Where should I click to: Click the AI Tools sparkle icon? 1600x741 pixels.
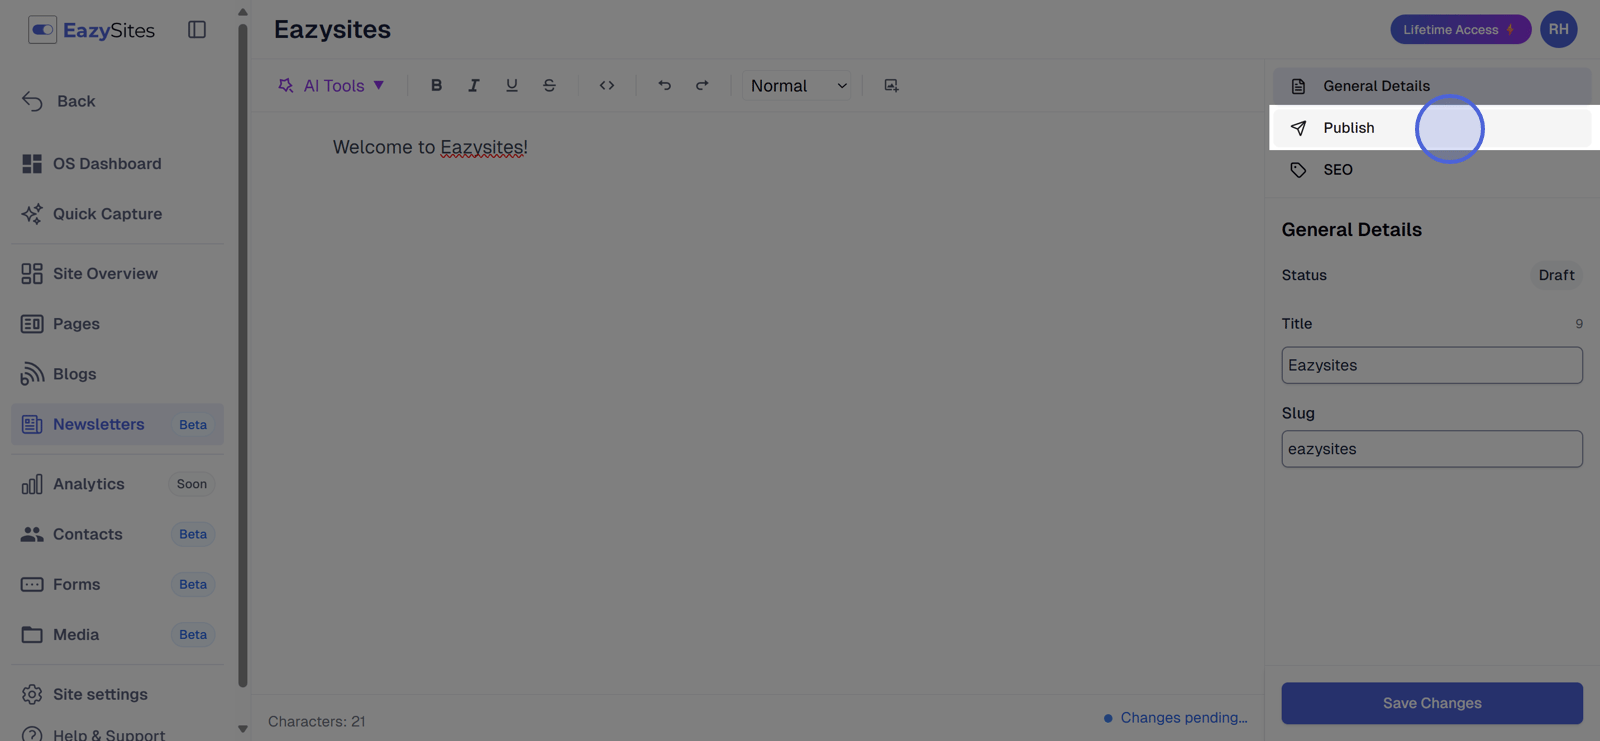coord(286,86)
